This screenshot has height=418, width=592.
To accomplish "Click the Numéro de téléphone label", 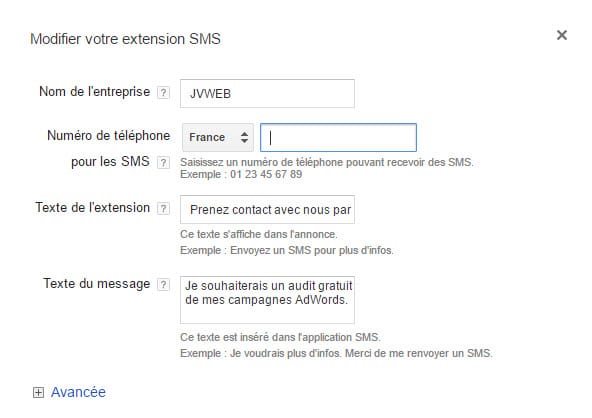I will click(x=109, y=136).
